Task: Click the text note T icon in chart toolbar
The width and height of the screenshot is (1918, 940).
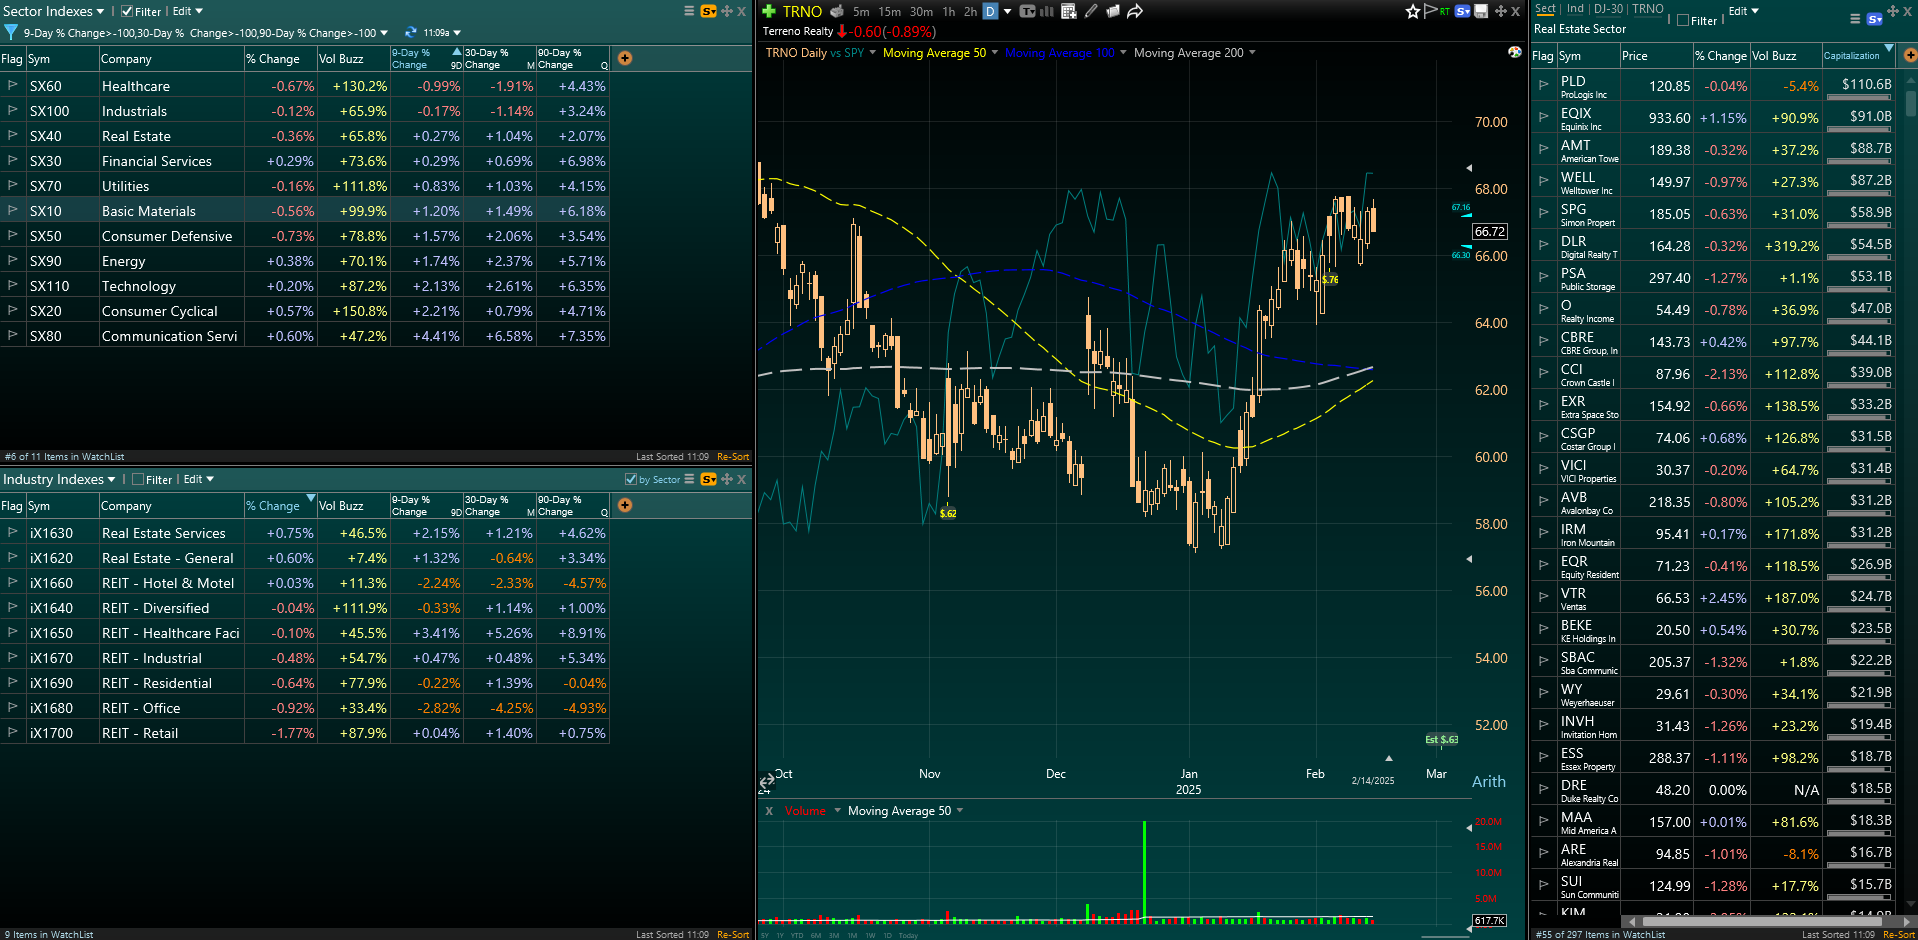Action: pyautogui.click(x=1027, y=11)
